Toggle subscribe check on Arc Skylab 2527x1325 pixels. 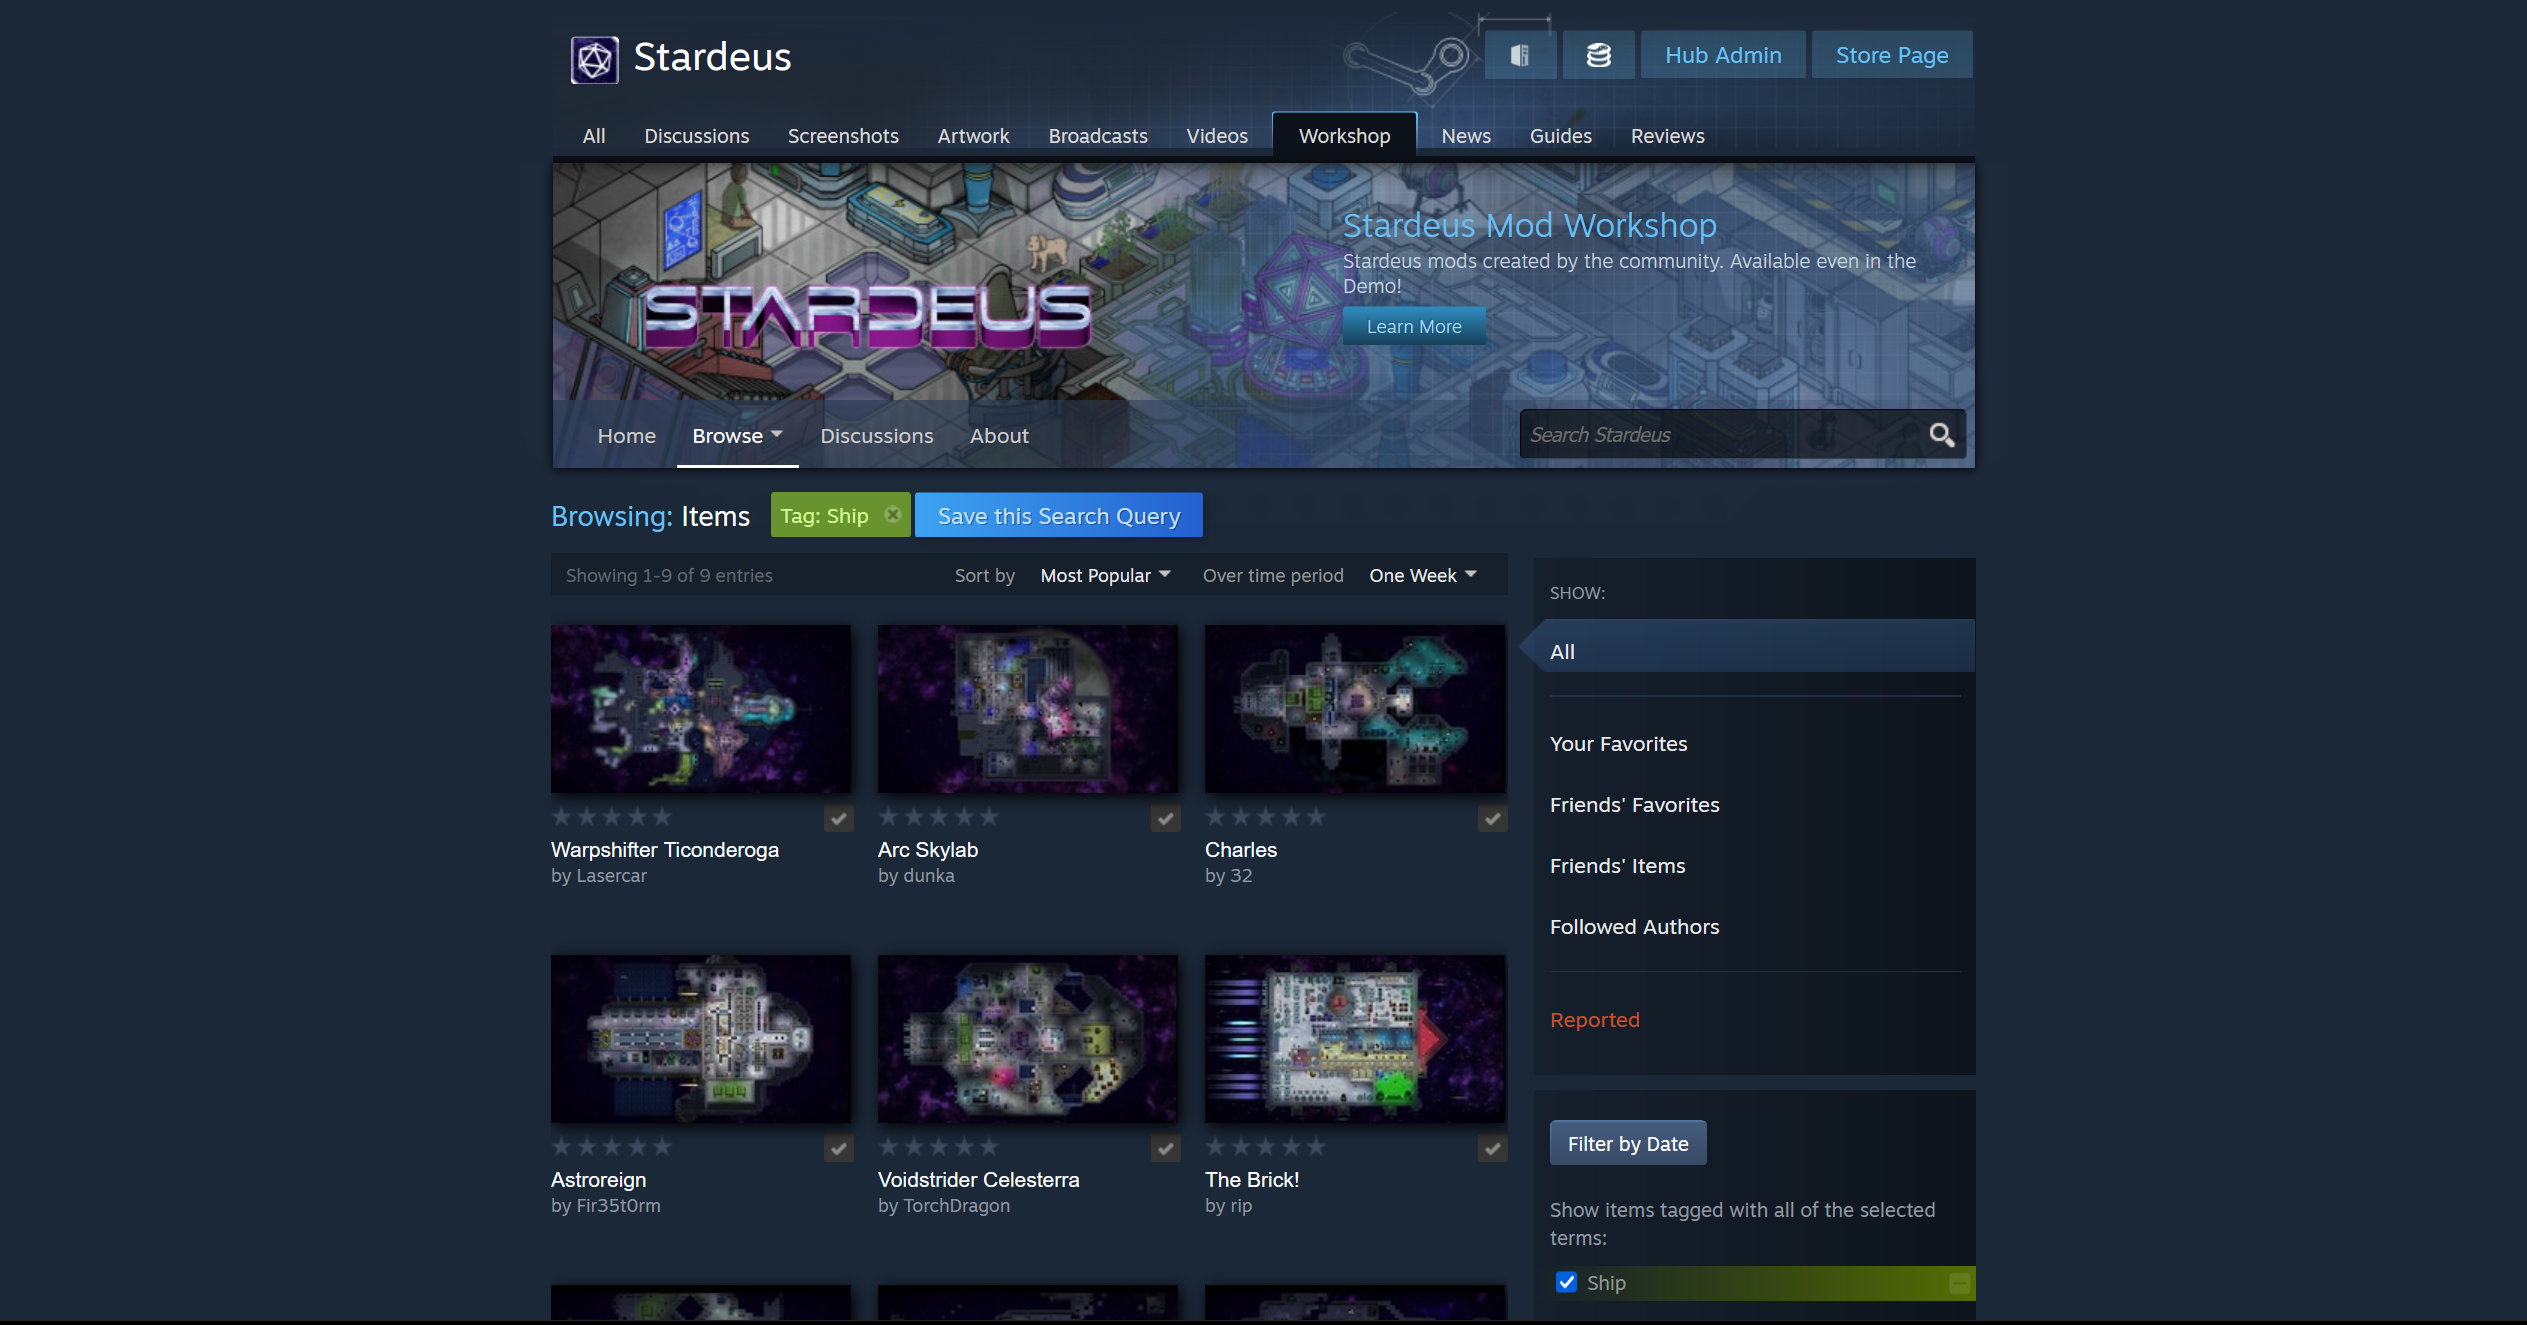[1165, 819]
